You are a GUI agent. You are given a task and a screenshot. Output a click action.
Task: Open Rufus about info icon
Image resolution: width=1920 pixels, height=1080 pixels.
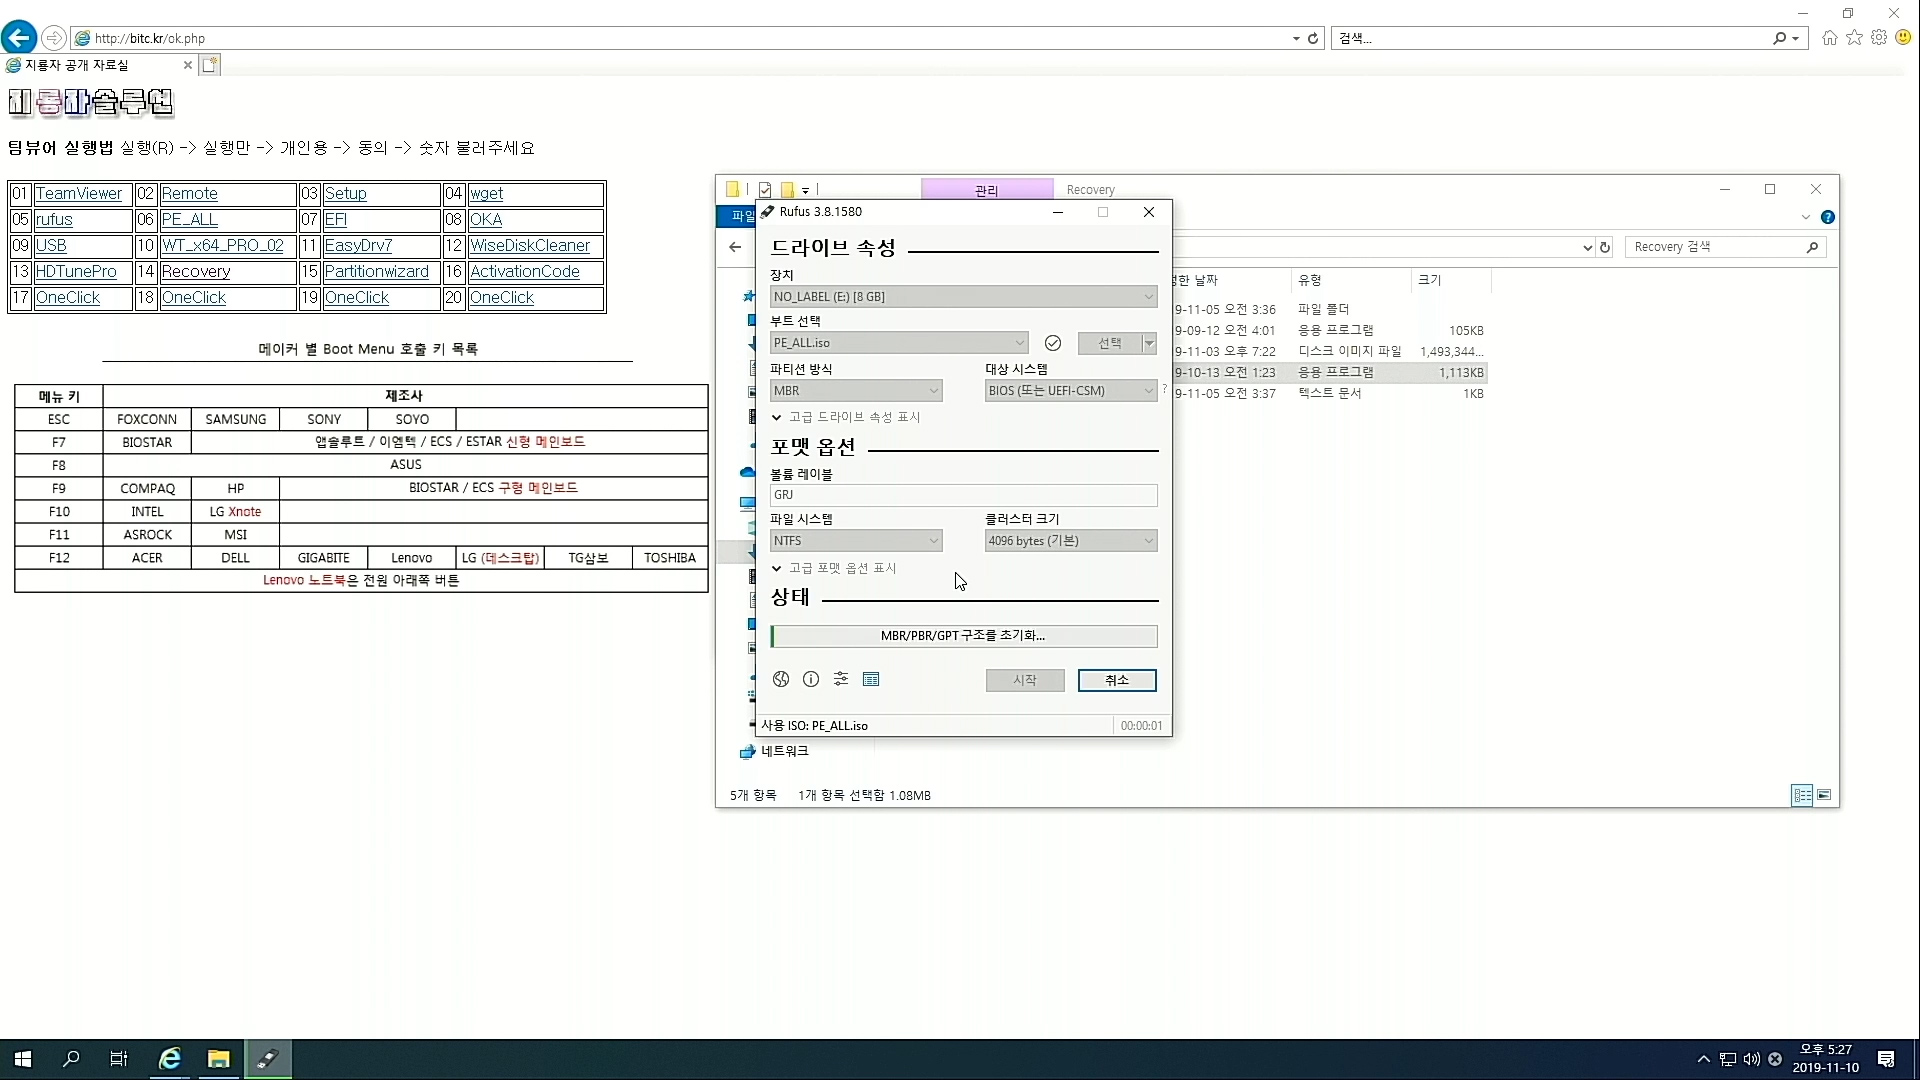pyautogui.click(x=811, y=680)
